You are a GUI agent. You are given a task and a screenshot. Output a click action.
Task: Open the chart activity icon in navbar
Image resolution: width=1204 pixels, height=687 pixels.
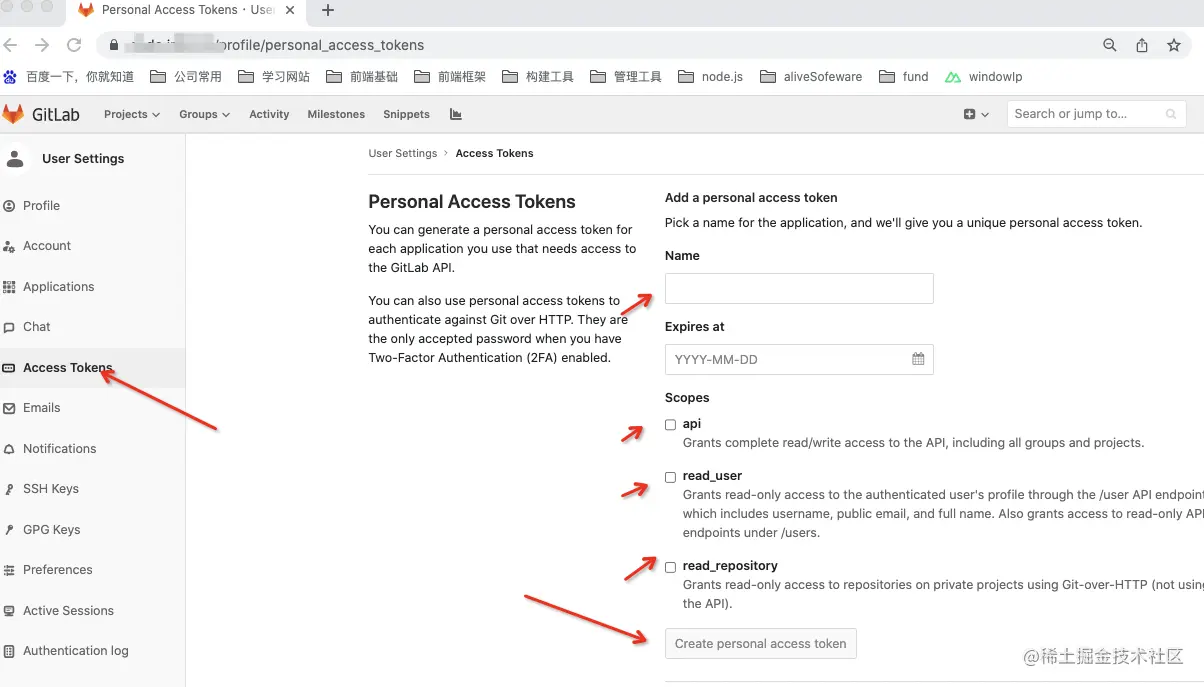[456, 114]
